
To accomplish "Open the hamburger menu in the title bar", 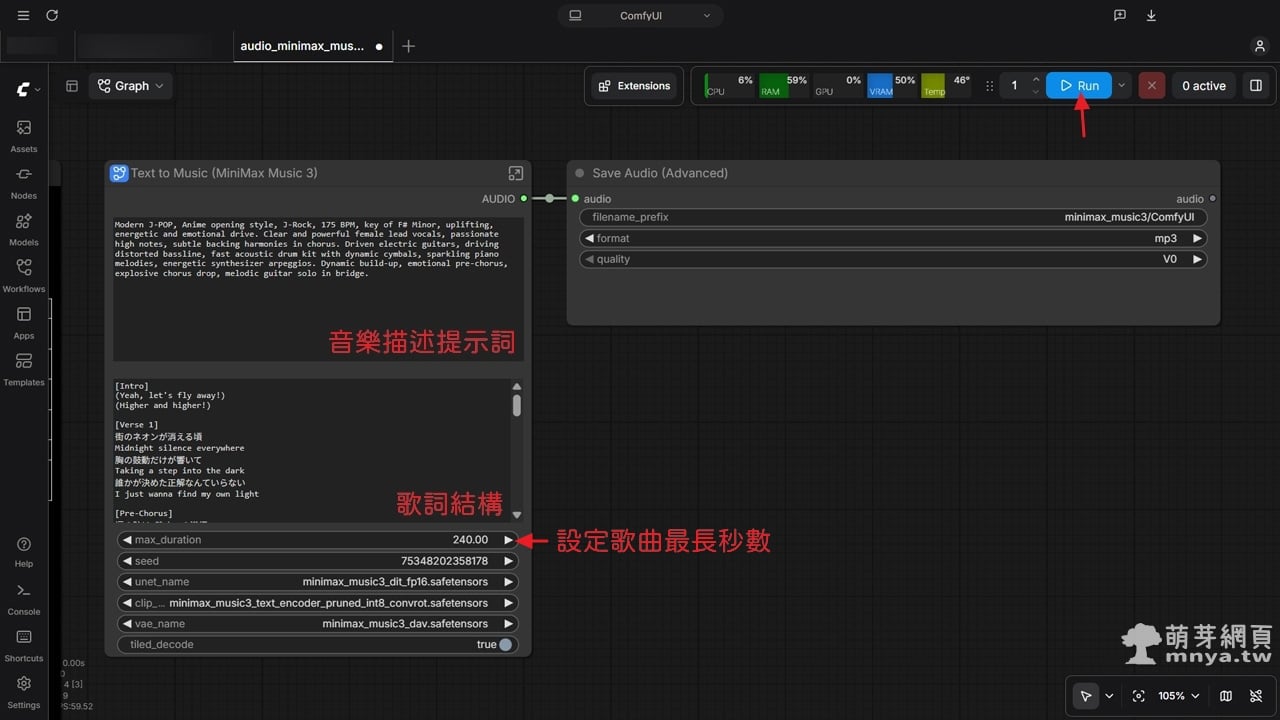I will point(24,16).
